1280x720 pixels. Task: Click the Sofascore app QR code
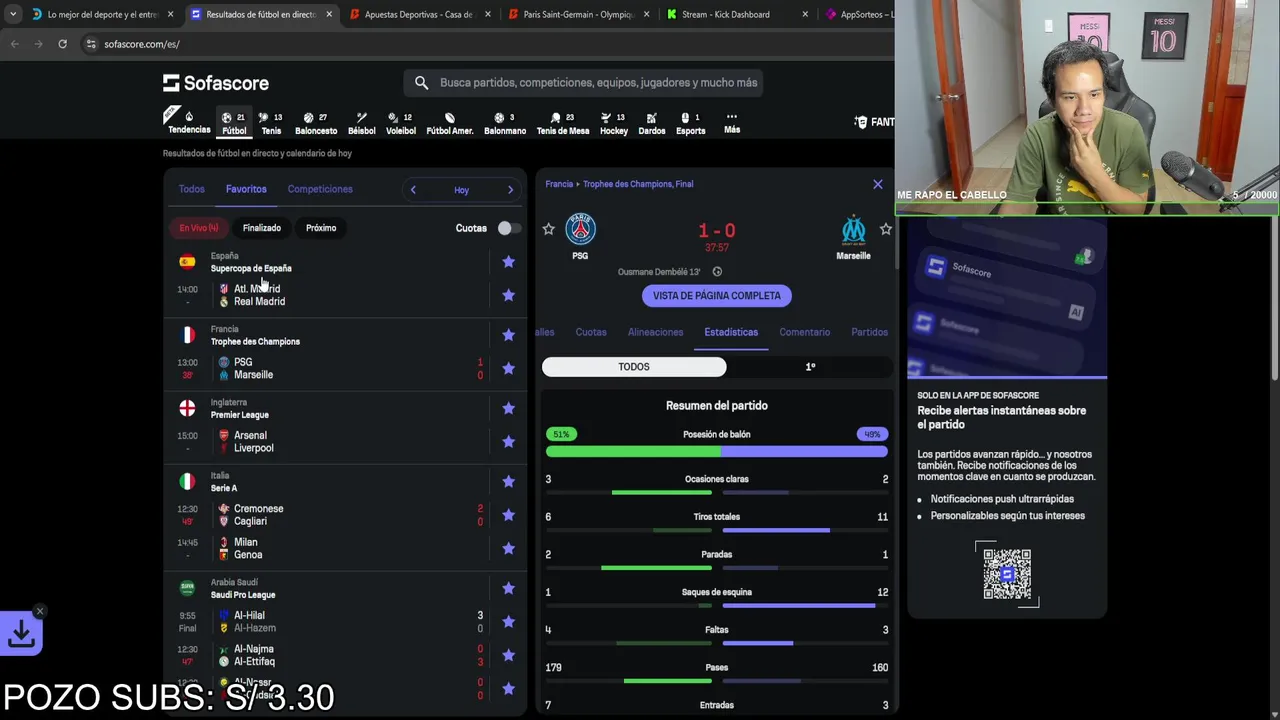[1007, 573]
